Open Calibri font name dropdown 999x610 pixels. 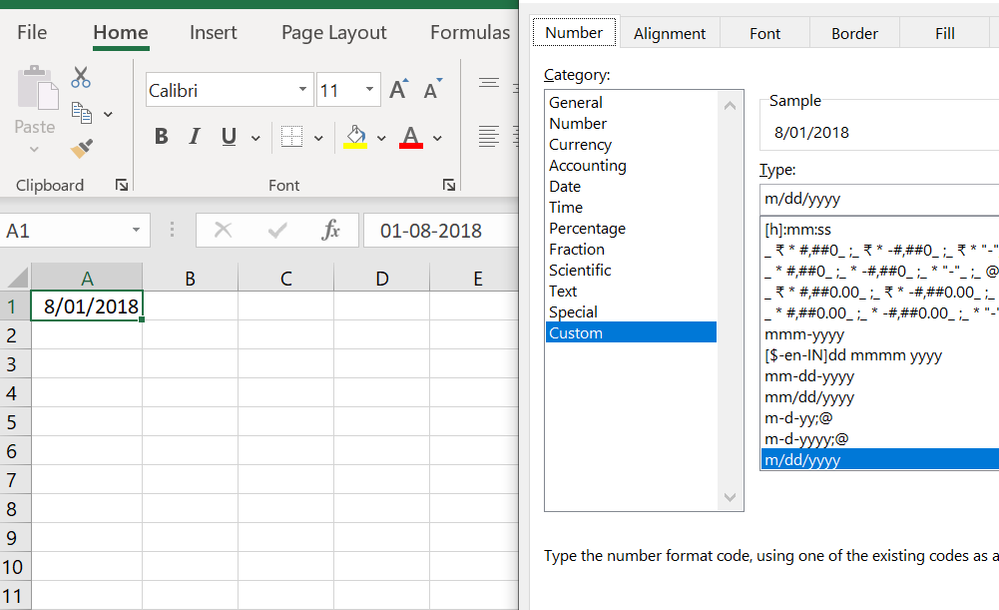point(303,89)
